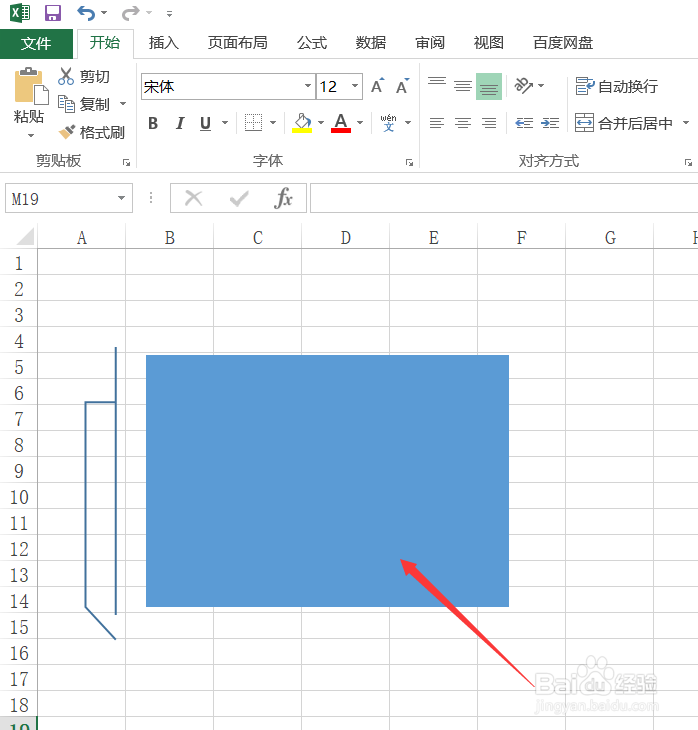
Task: Click the select-all triangle at the grid corner
Action: point(25,236)
